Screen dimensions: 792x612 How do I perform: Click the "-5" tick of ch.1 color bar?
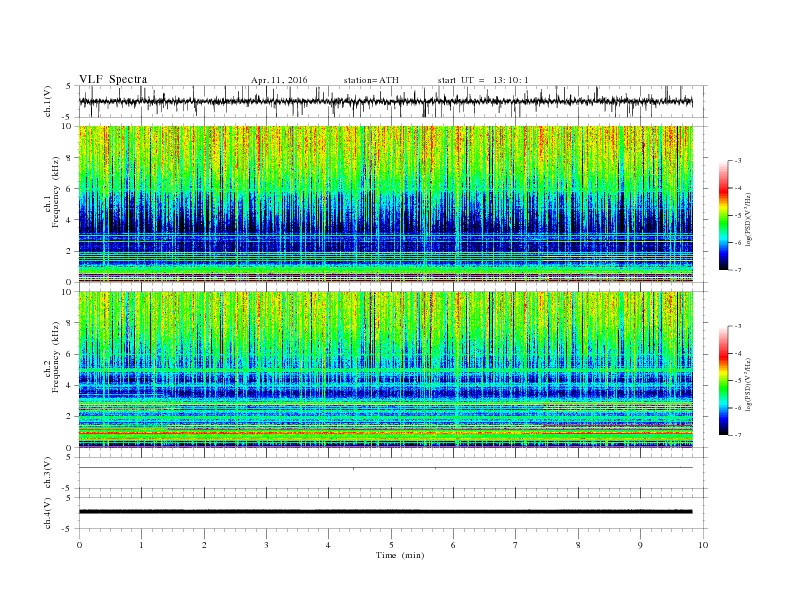click(737, 216)
